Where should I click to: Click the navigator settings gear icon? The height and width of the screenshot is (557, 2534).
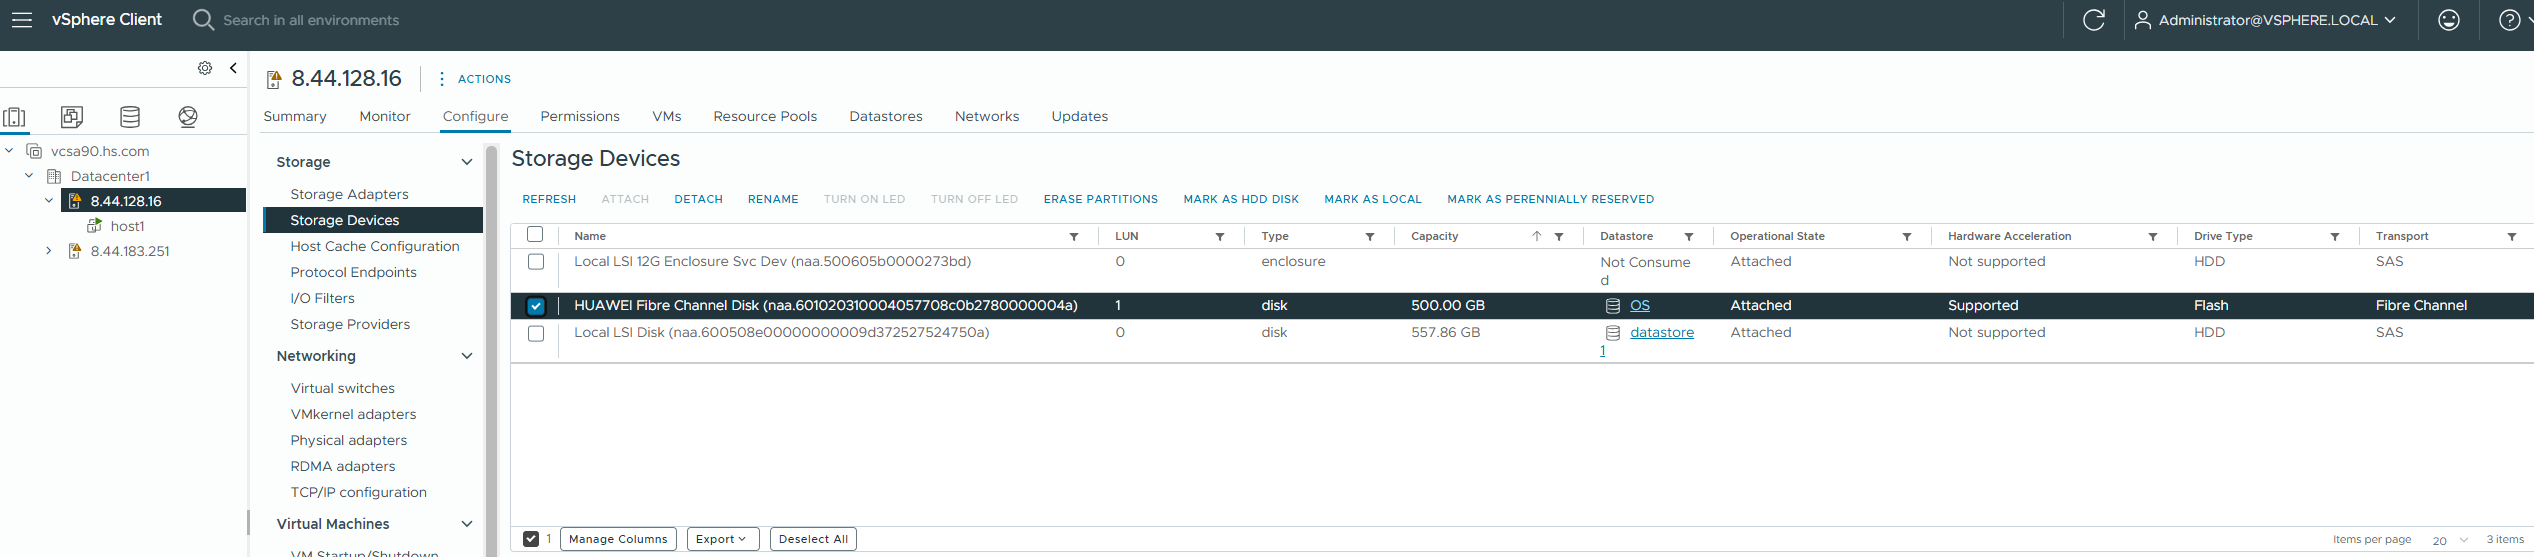point(205,68)
